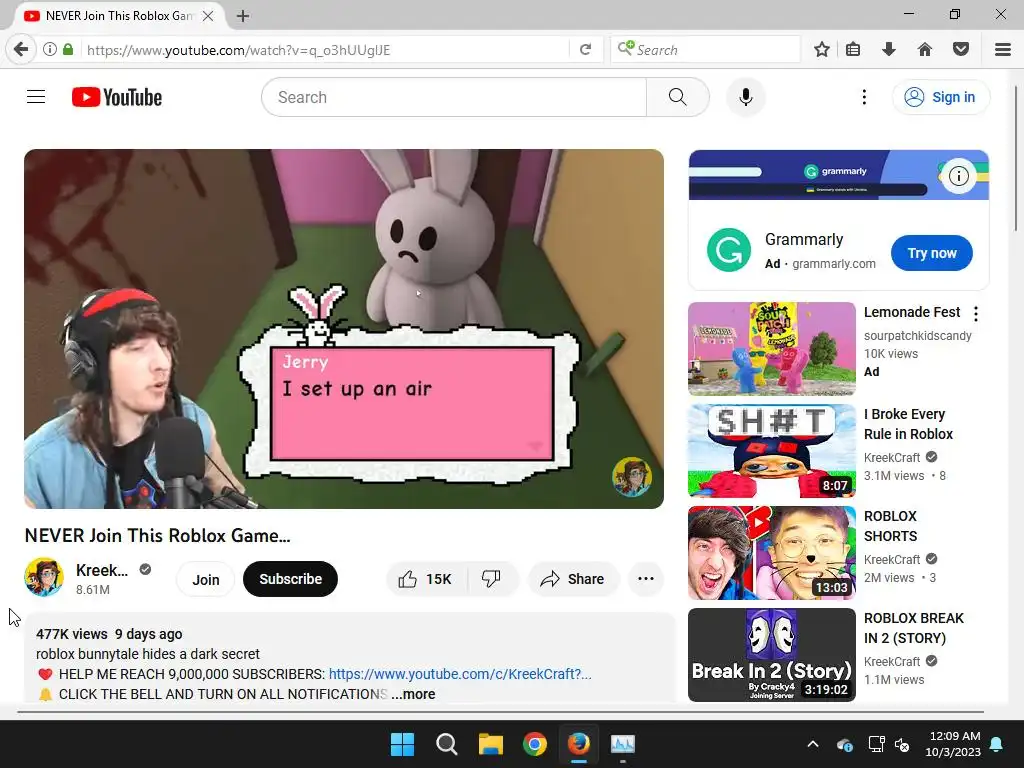
Task: Open the Firefox hamburger menu
Action: tap(1003, 50)
